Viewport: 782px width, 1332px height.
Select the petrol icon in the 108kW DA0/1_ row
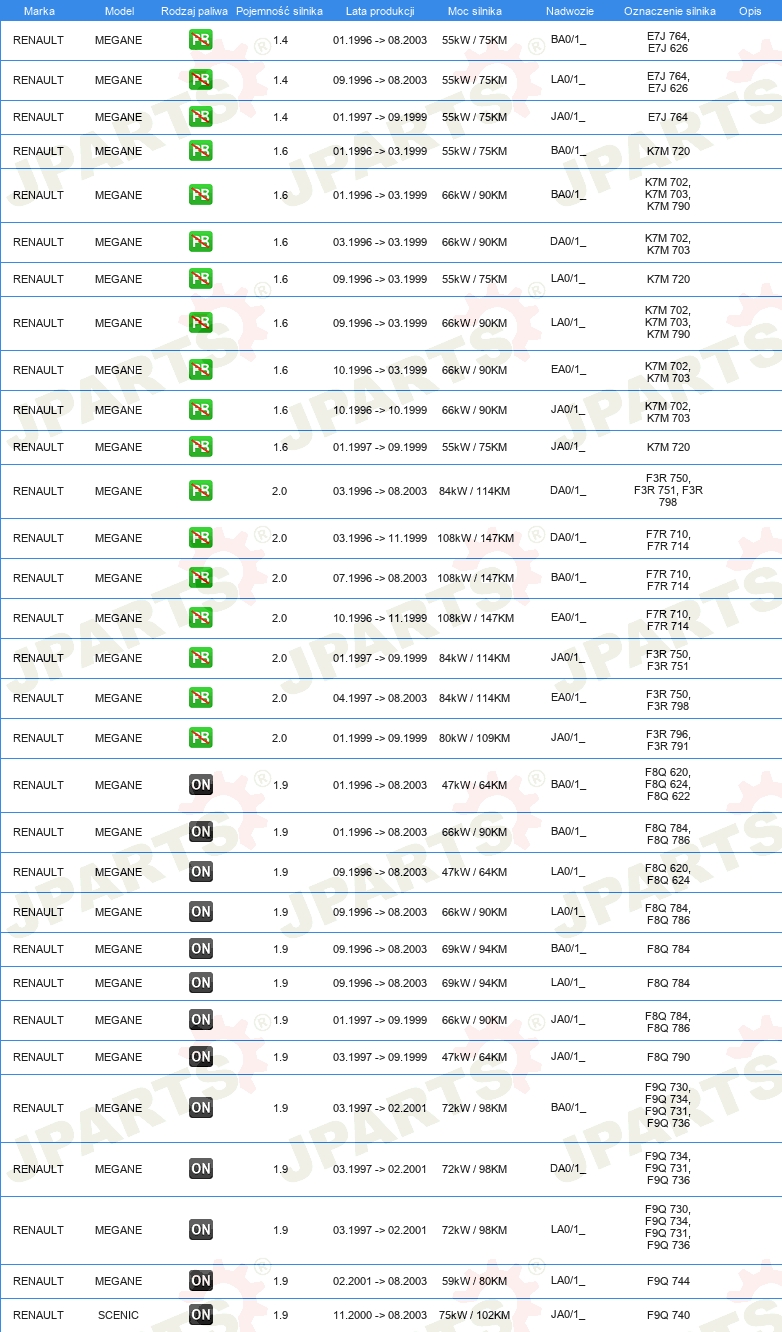[200, 538]
